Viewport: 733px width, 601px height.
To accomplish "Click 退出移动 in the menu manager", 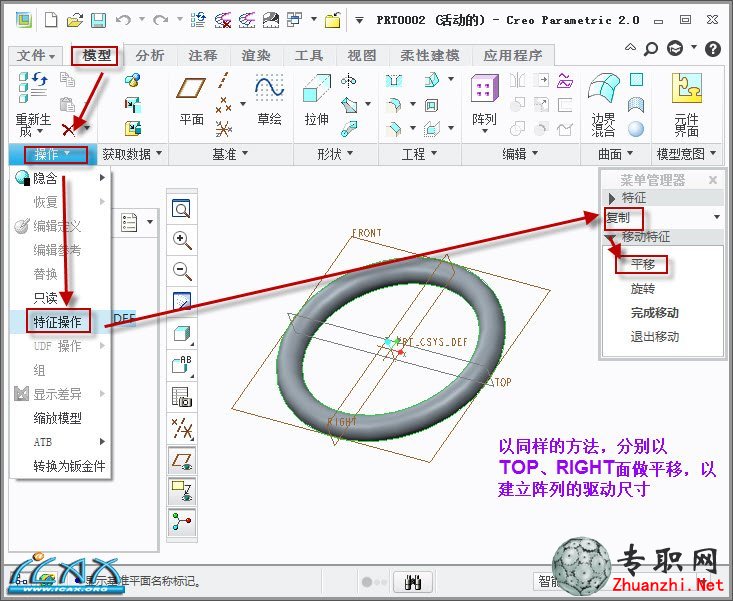I will [654, 336].
